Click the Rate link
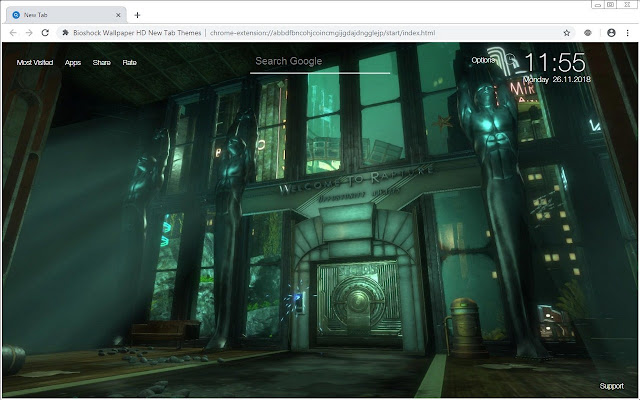Image resolution: width=640 pixels, height=400 pixels. point(129,62)
